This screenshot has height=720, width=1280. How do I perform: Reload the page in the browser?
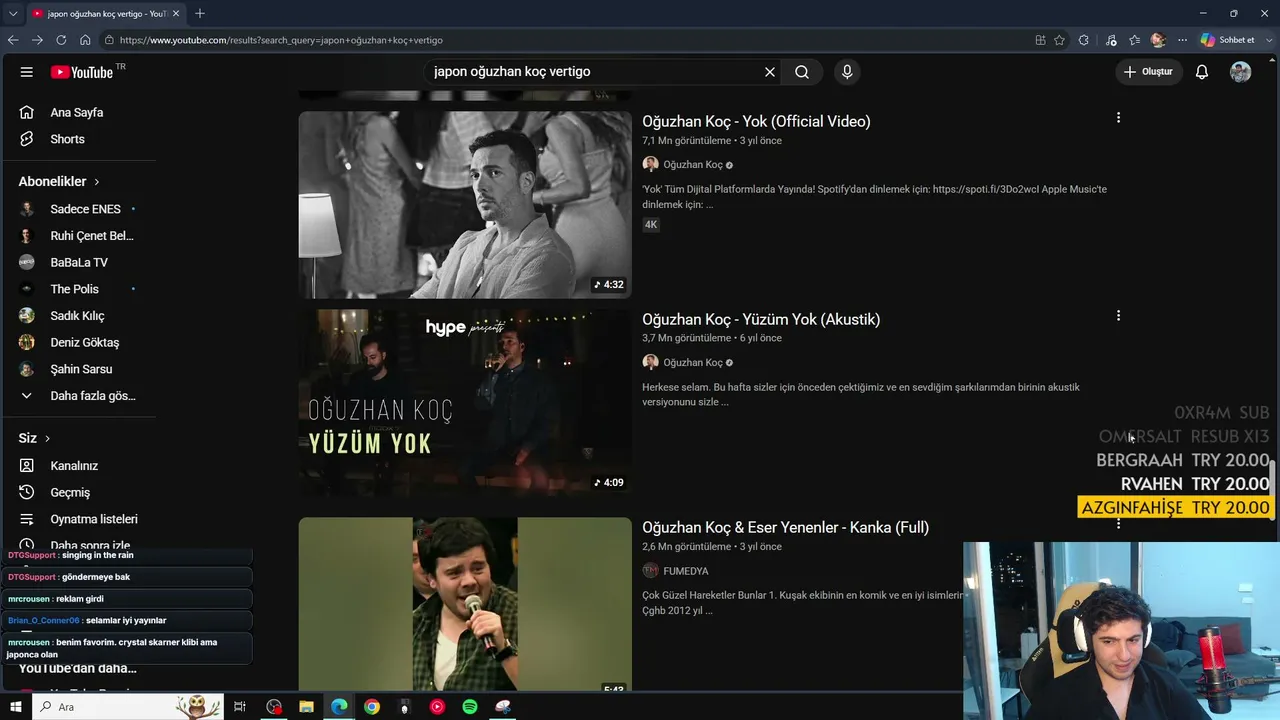pyautogui.click(x=61, y=40)
